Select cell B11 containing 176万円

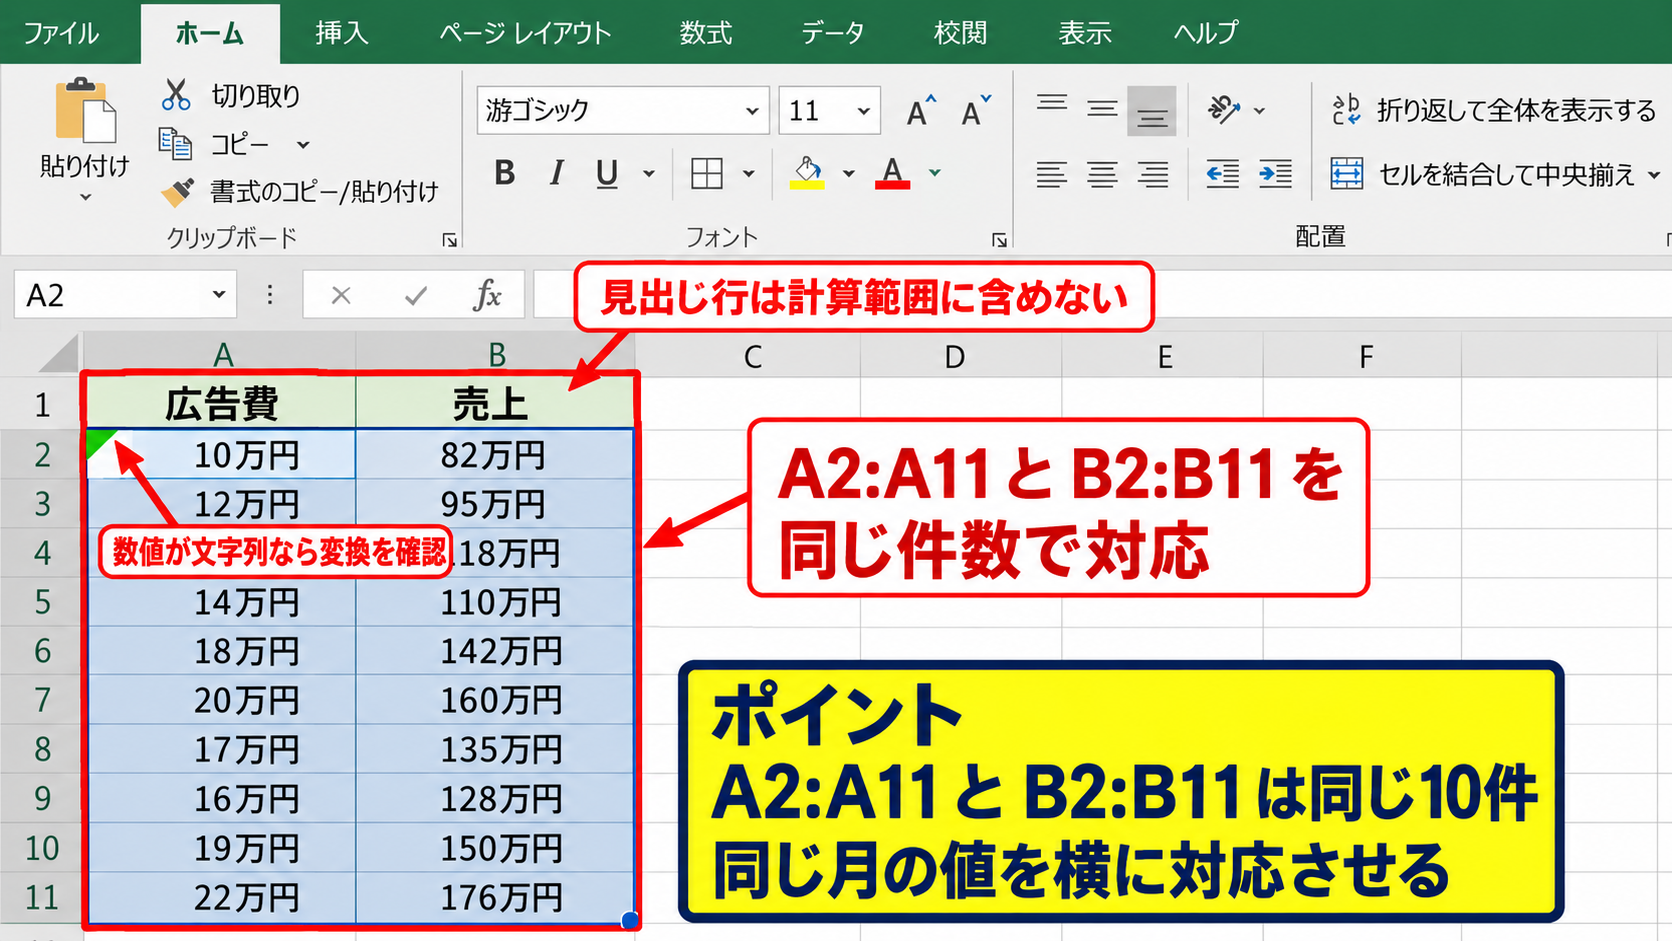pos(495,898)
